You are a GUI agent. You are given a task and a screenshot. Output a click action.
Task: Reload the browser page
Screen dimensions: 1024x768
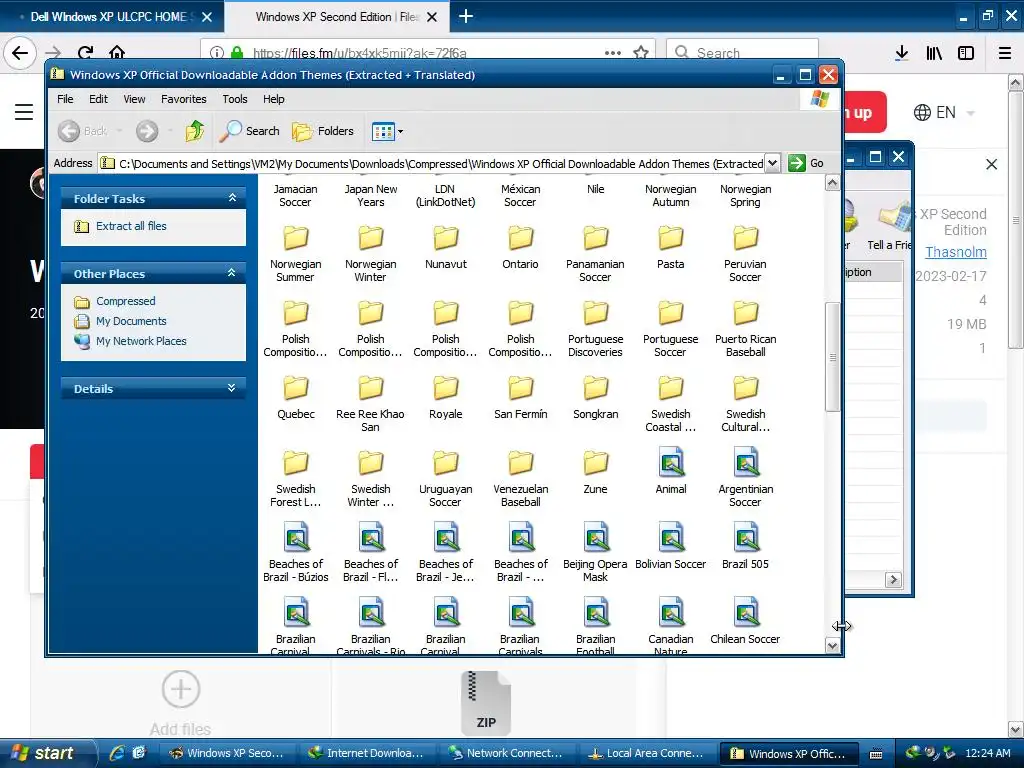(x=85, y=53)
